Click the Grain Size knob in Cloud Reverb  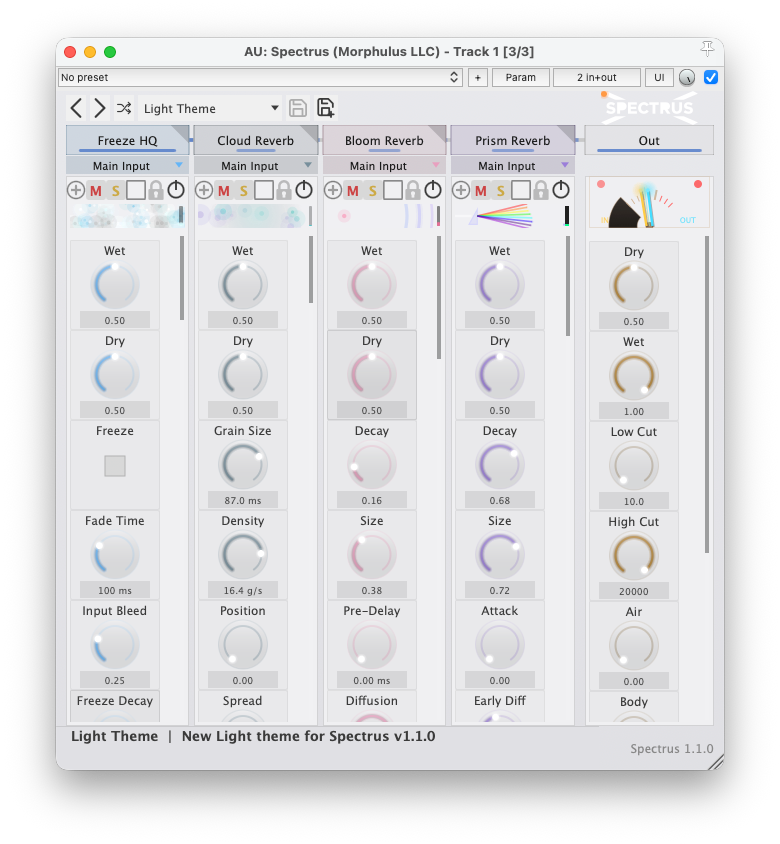tap(243, 464)
